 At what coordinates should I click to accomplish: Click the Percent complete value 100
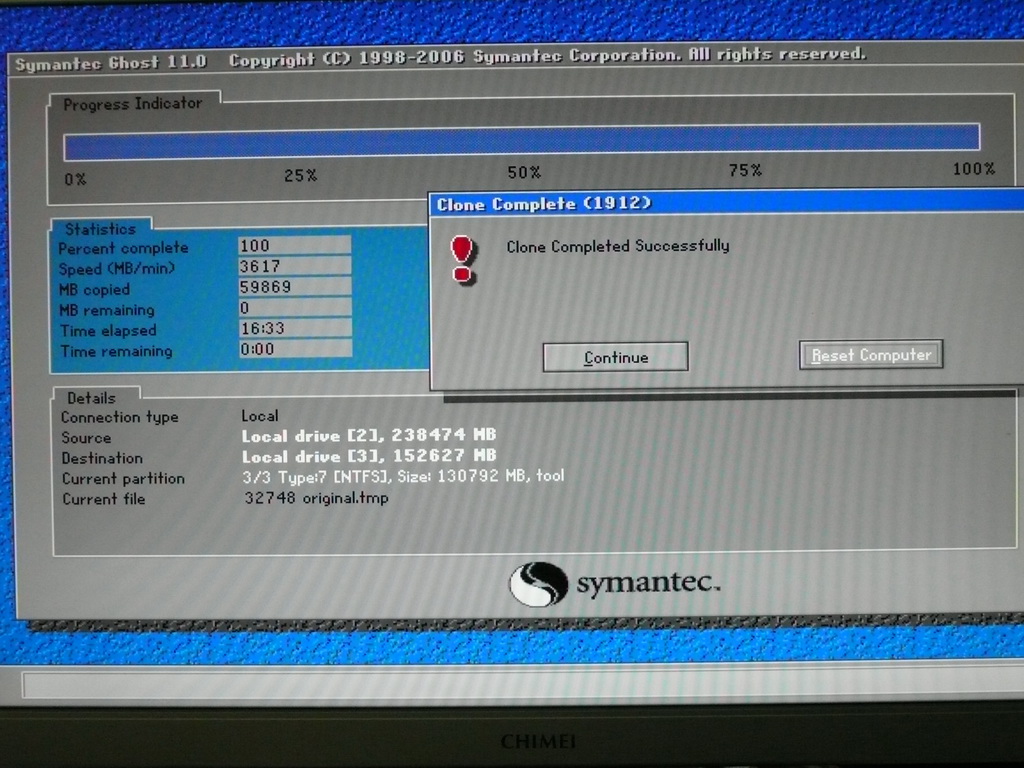(x=294, y=246)
